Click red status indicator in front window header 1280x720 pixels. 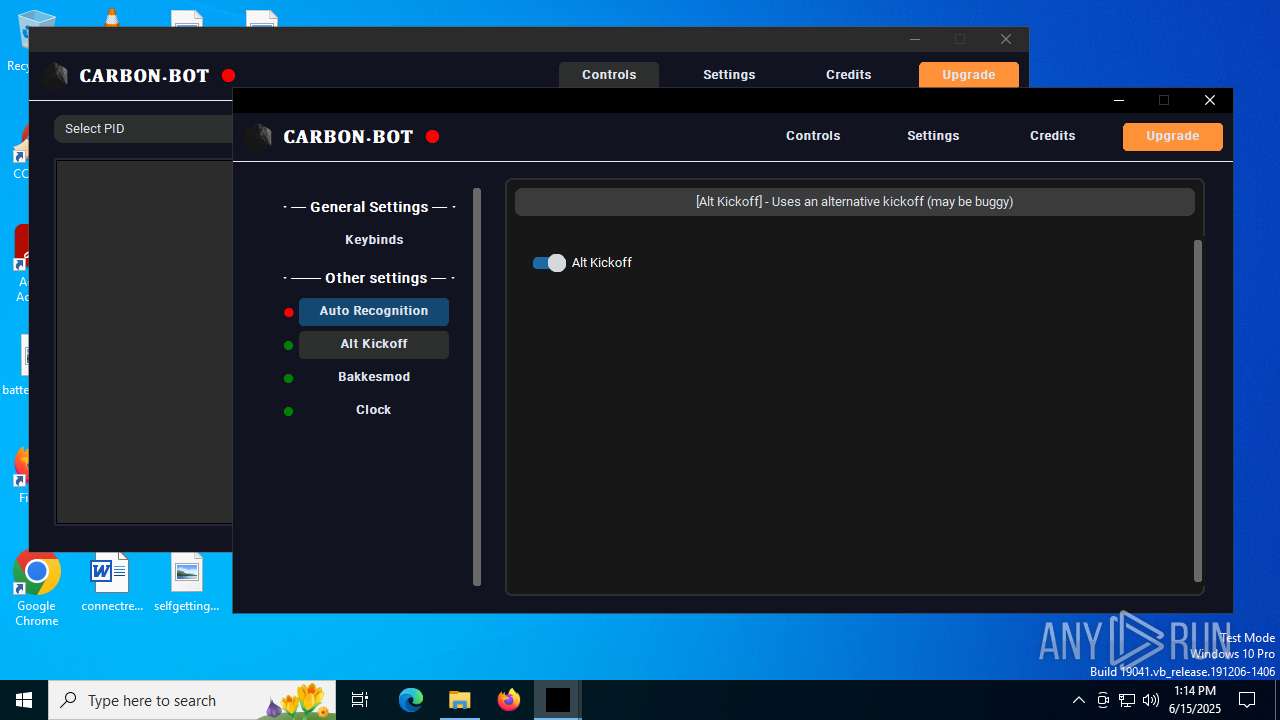coord(432,137)
